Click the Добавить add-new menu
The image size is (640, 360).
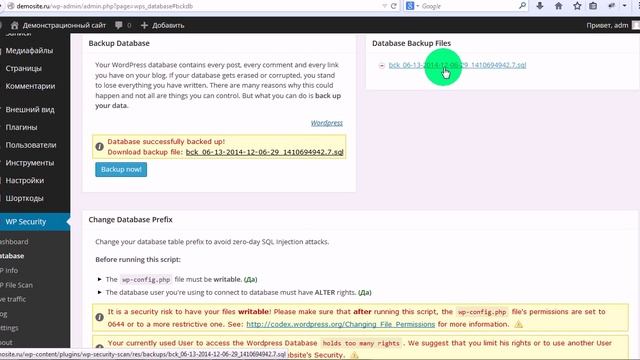[162, 25]
